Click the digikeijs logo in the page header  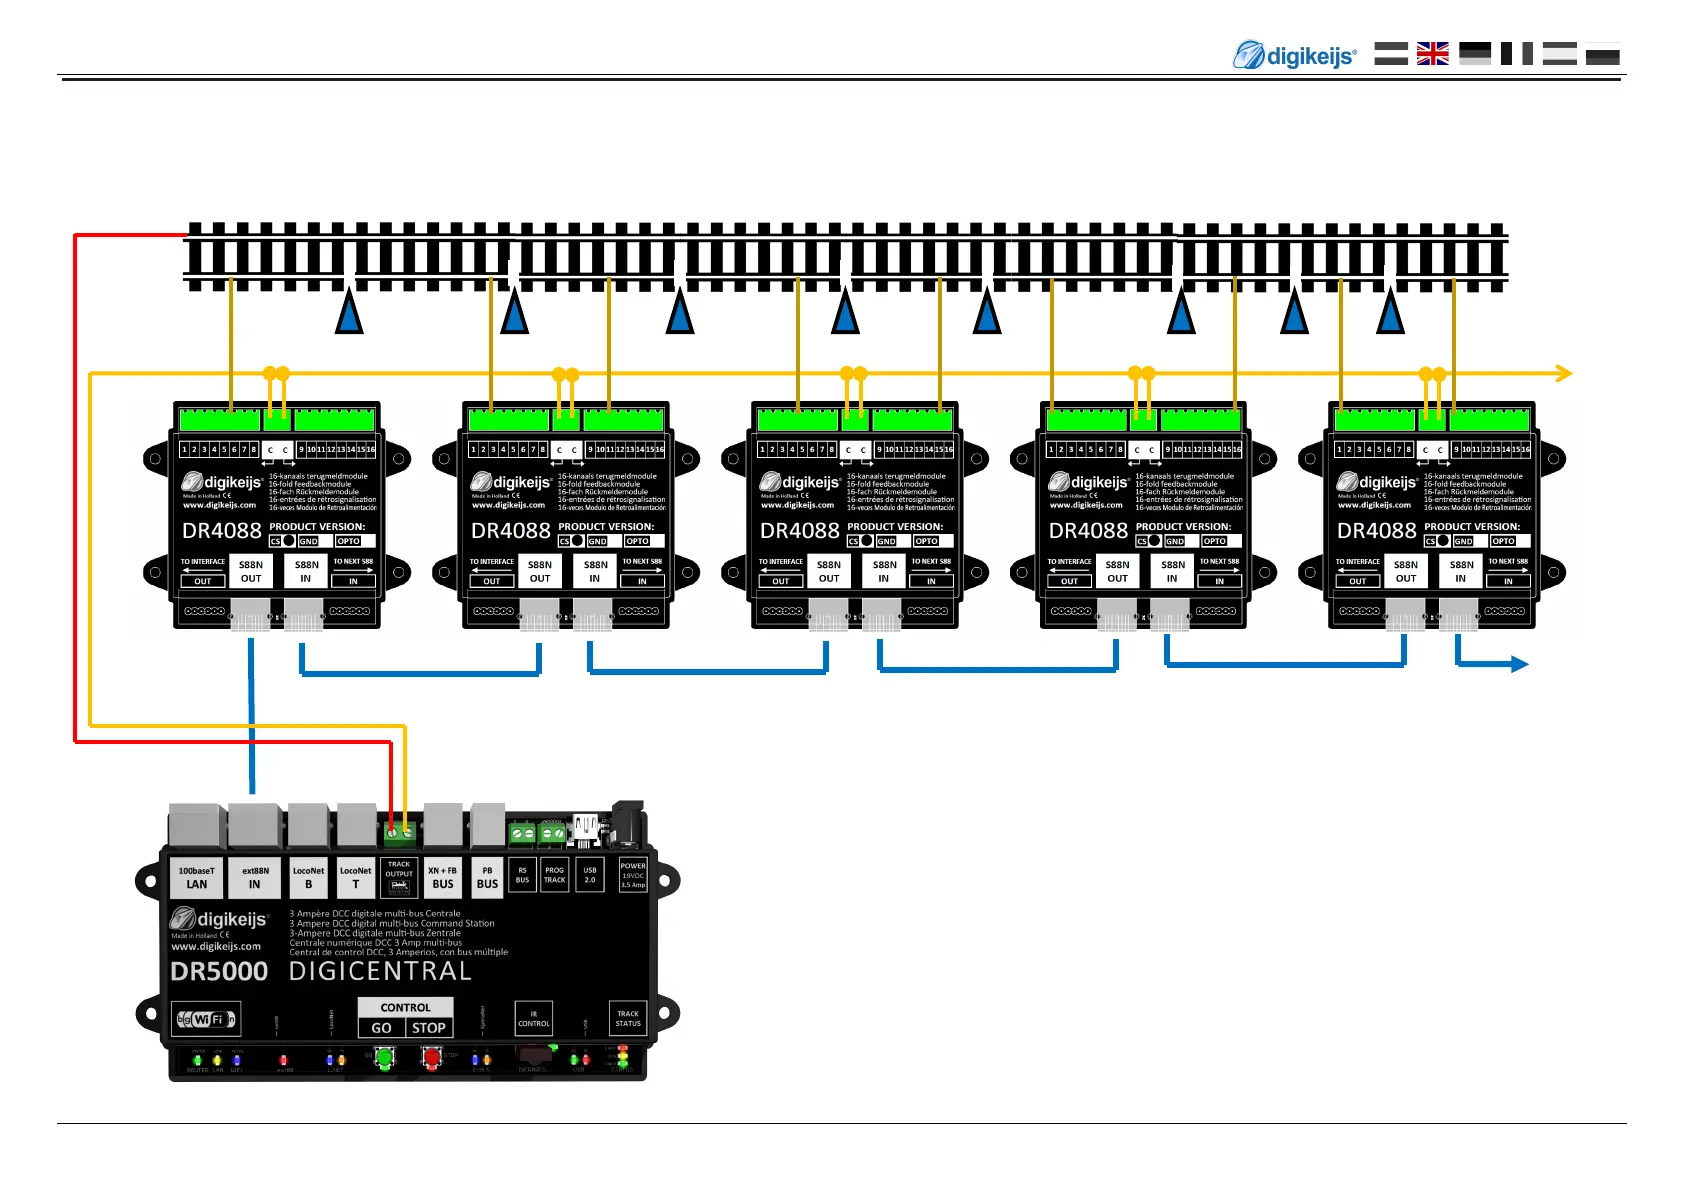coord(1295,55)
